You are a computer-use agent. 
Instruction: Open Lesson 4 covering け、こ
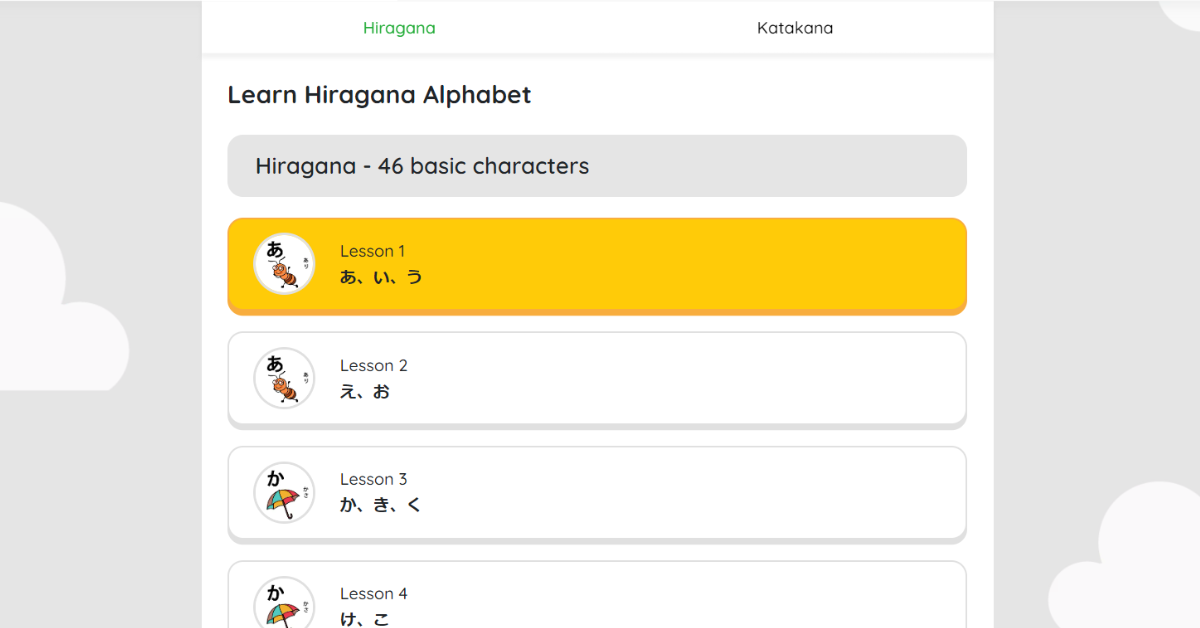[597, 600]
